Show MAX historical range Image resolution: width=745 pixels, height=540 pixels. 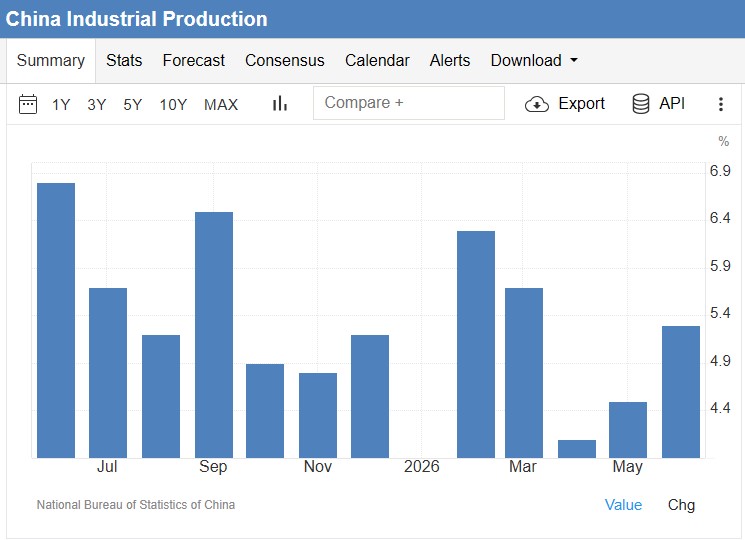click(x=221, y=104)
